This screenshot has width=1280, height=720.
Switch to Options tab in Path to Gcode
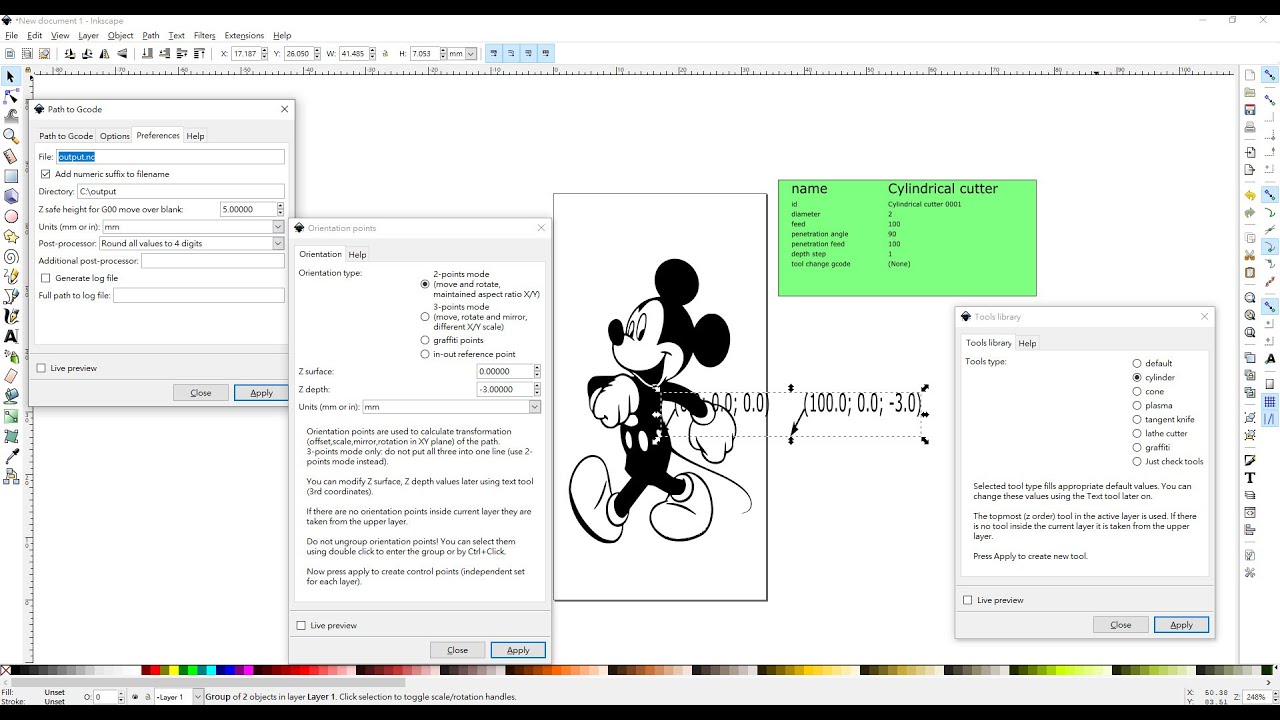point(114,136)
